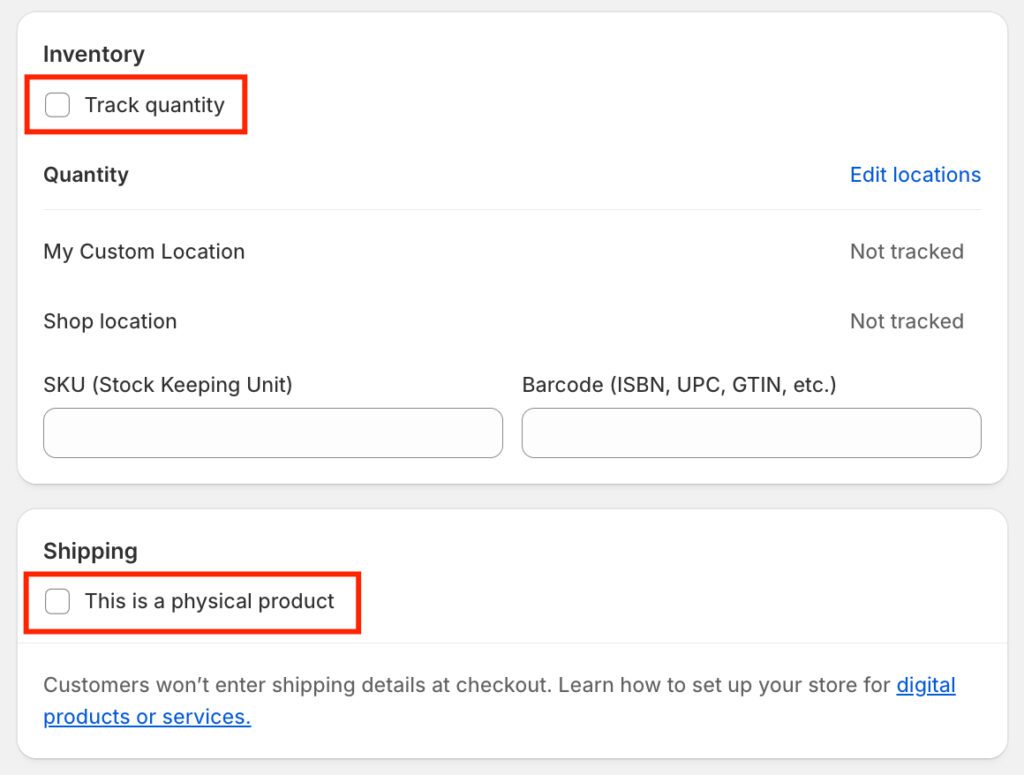Click the Track quantity label text

pyautogui.click(x=154, y=105)
